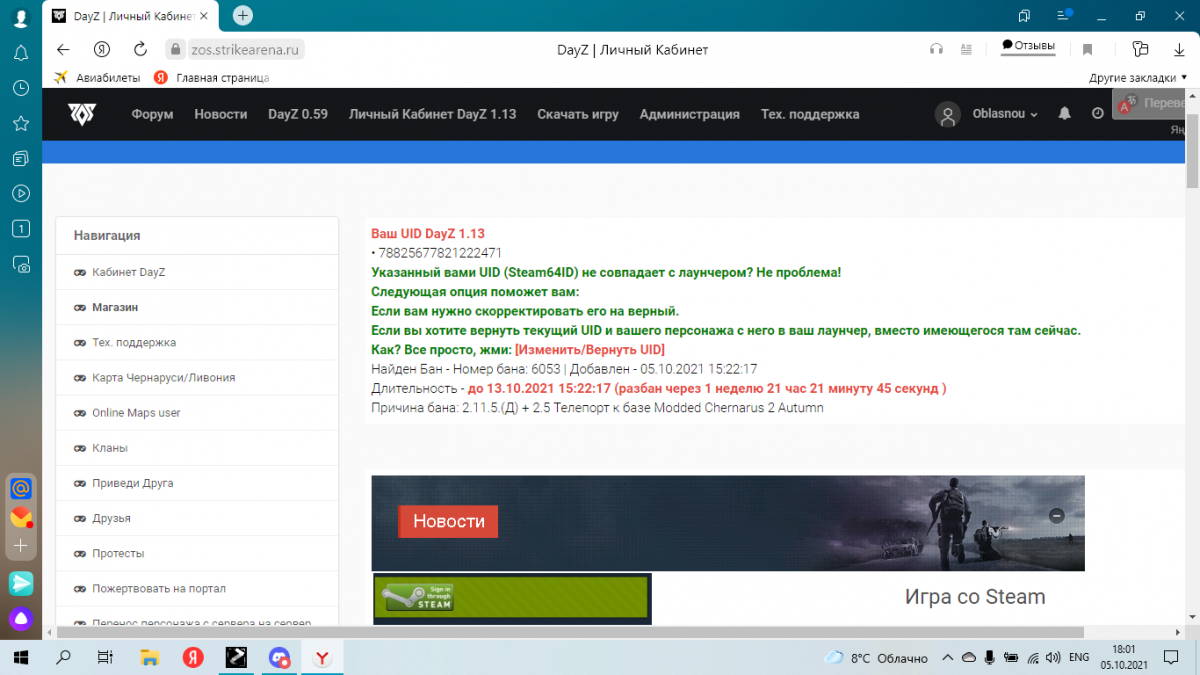Open 'Тех. поддержка' in the navigation sidebar
This screenshot has height=675, width=1200.
click(x=197, y=342)
